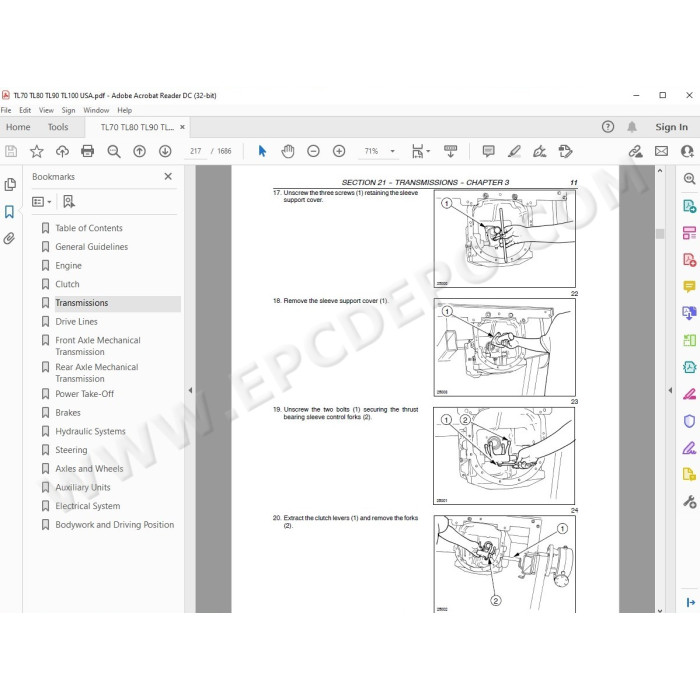Open the Engine bookmark
Screen dimensions: 700x700
point(68,266)
